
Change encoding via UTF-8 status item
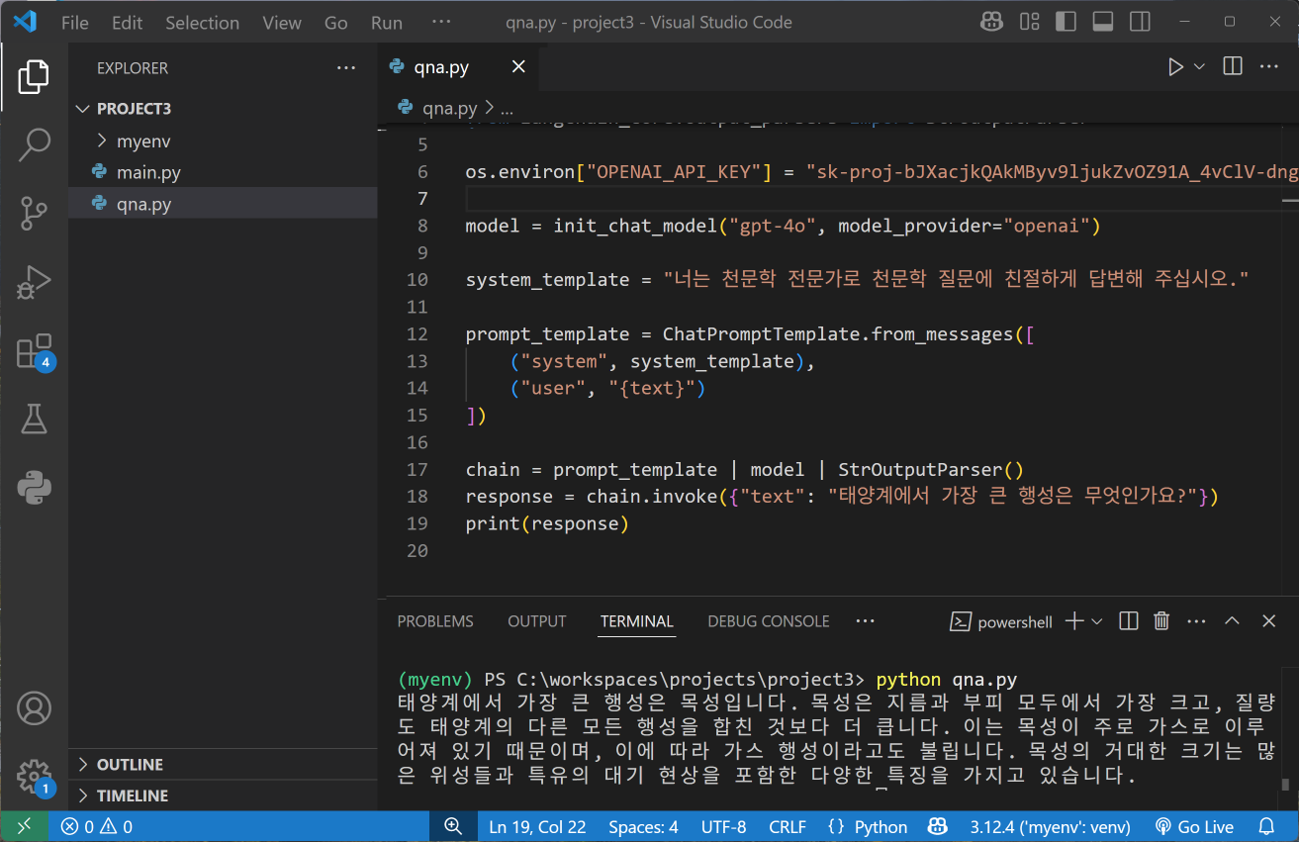(x=723, y=827)
